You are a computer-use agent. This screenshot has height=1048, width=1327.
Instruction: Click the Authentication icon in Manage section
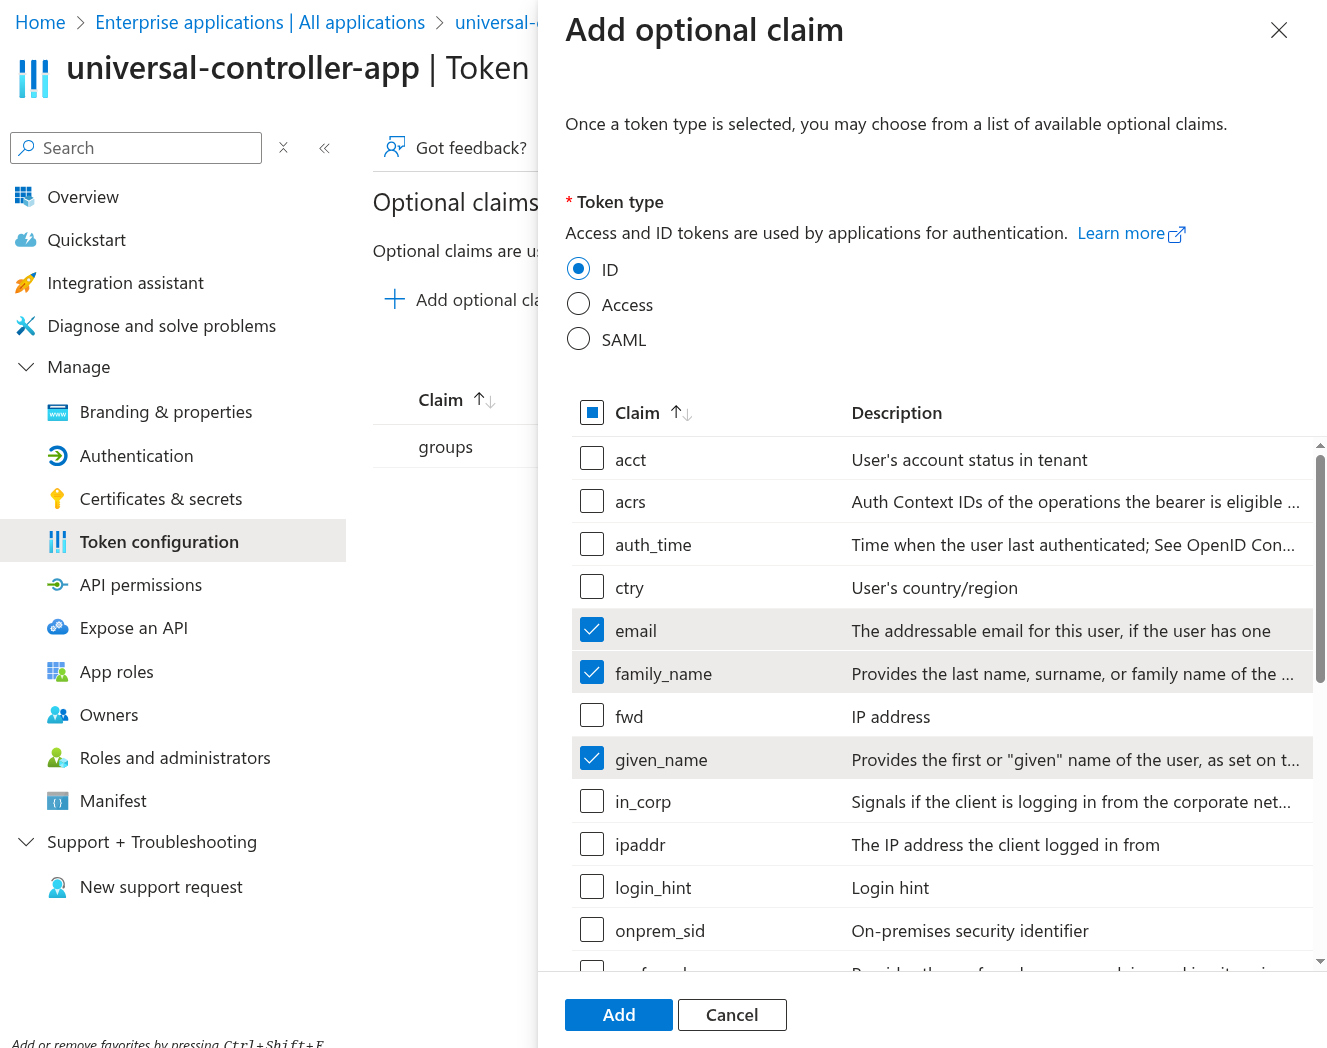58,456
